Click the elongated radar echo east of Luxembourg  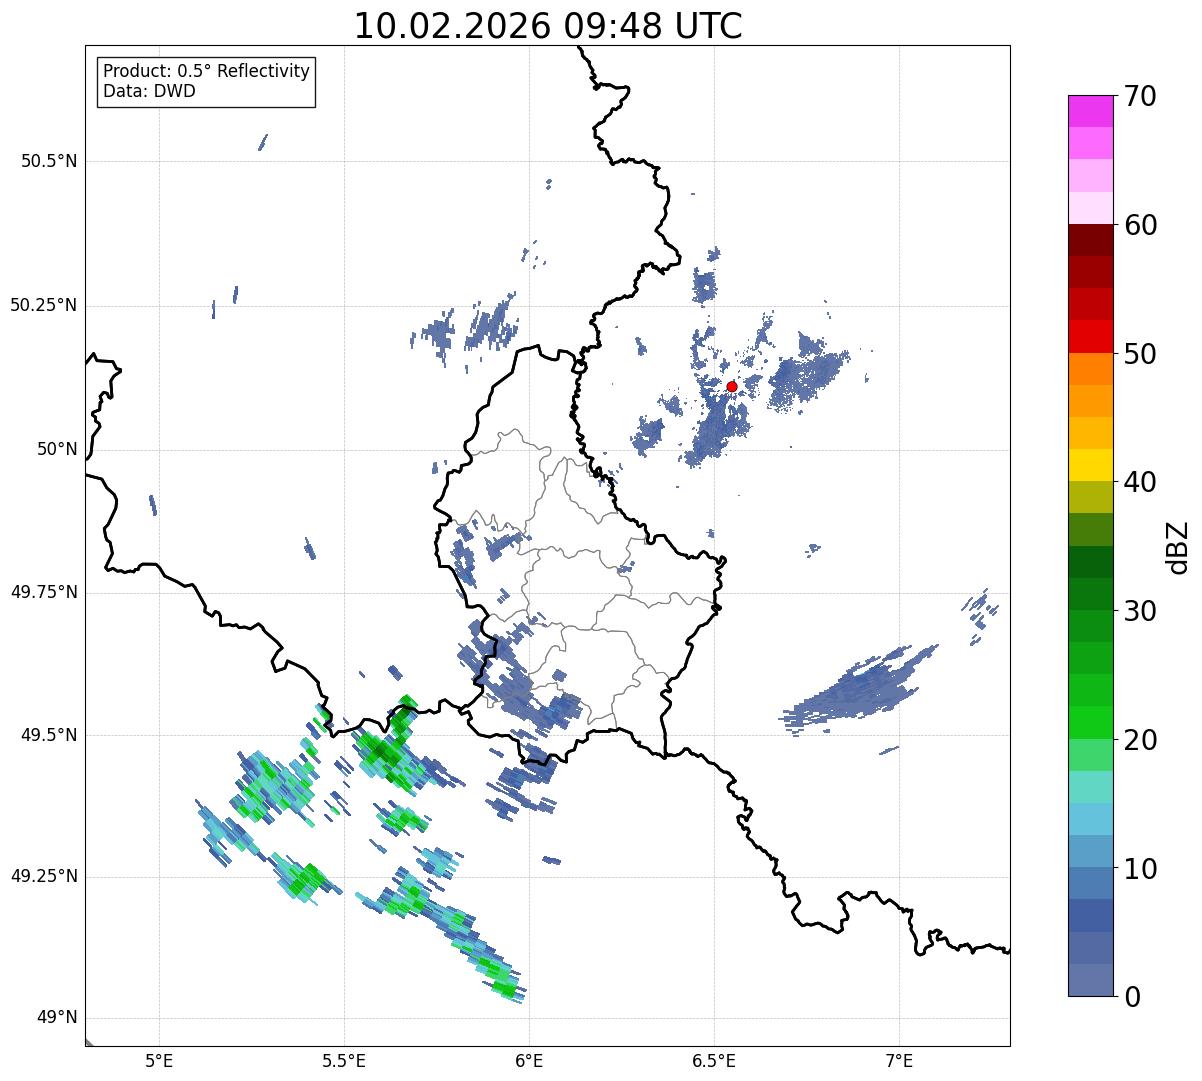(858, 687)
